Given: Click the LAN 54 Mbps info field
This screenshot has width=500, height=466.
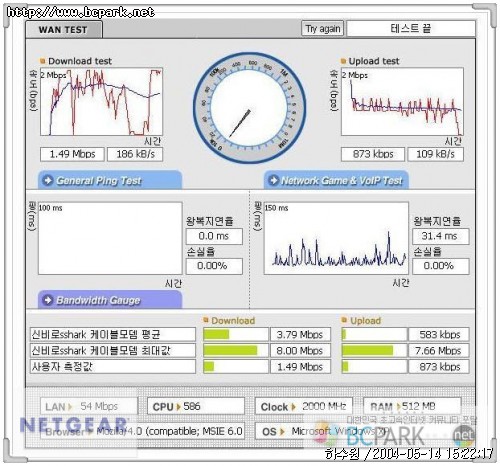Looking at the screenshot, I should click(x=89, y=406).
